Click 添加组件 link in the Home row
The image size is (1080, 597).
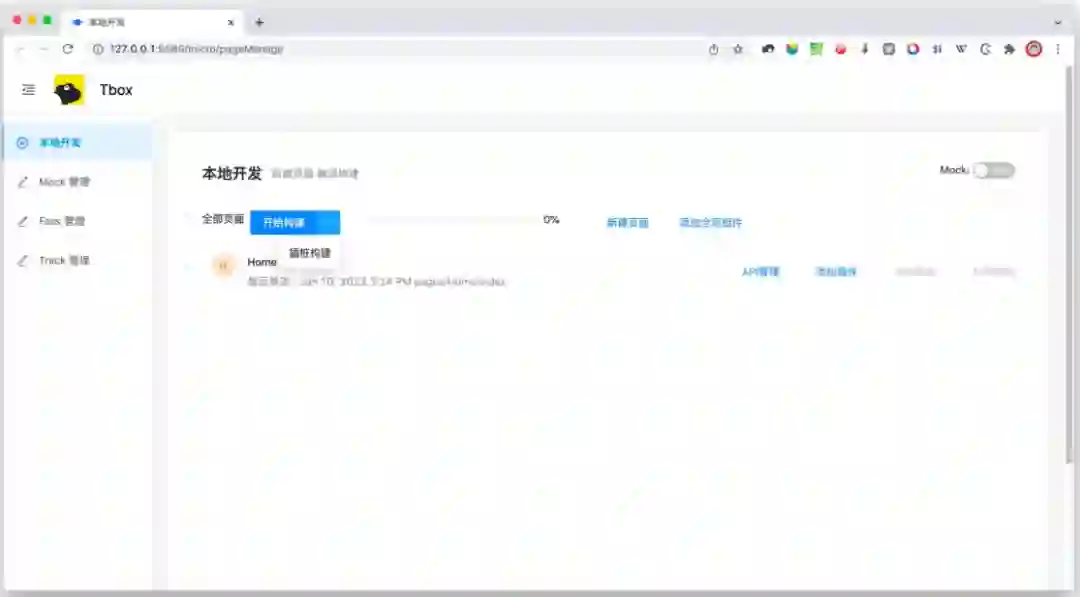[x=836, y=271]
